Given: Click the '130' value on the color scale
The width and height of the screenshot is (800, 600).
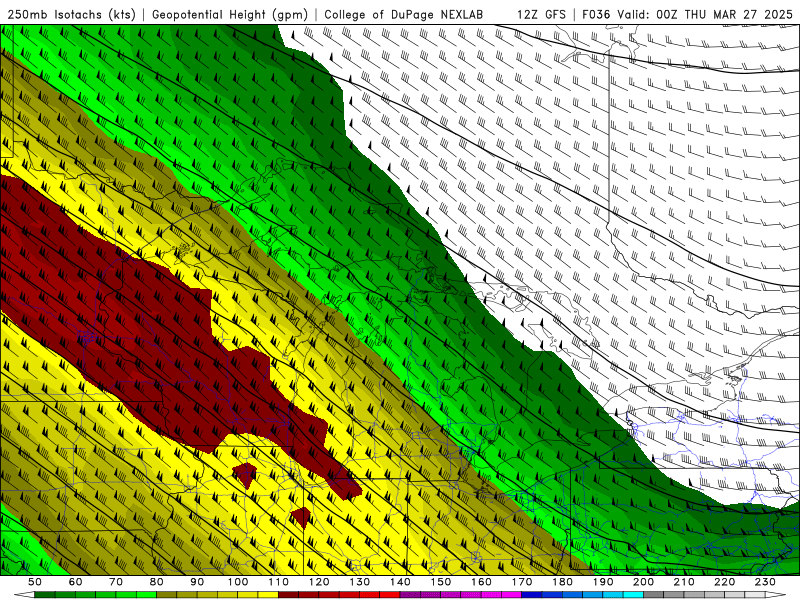Looking at the screenshot, I should coord(359,582).
